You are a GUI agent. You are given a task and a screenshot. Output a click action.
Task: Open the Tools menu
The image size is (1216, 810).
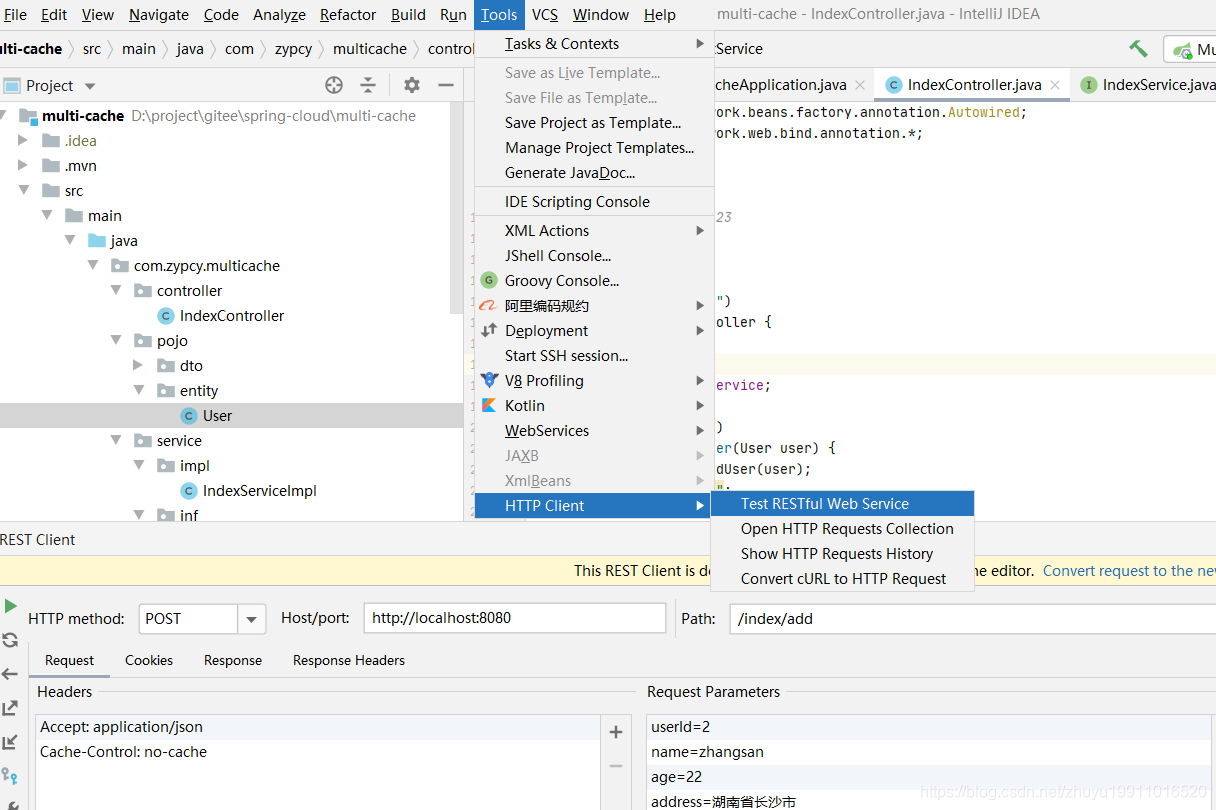[x=499, y=15]
